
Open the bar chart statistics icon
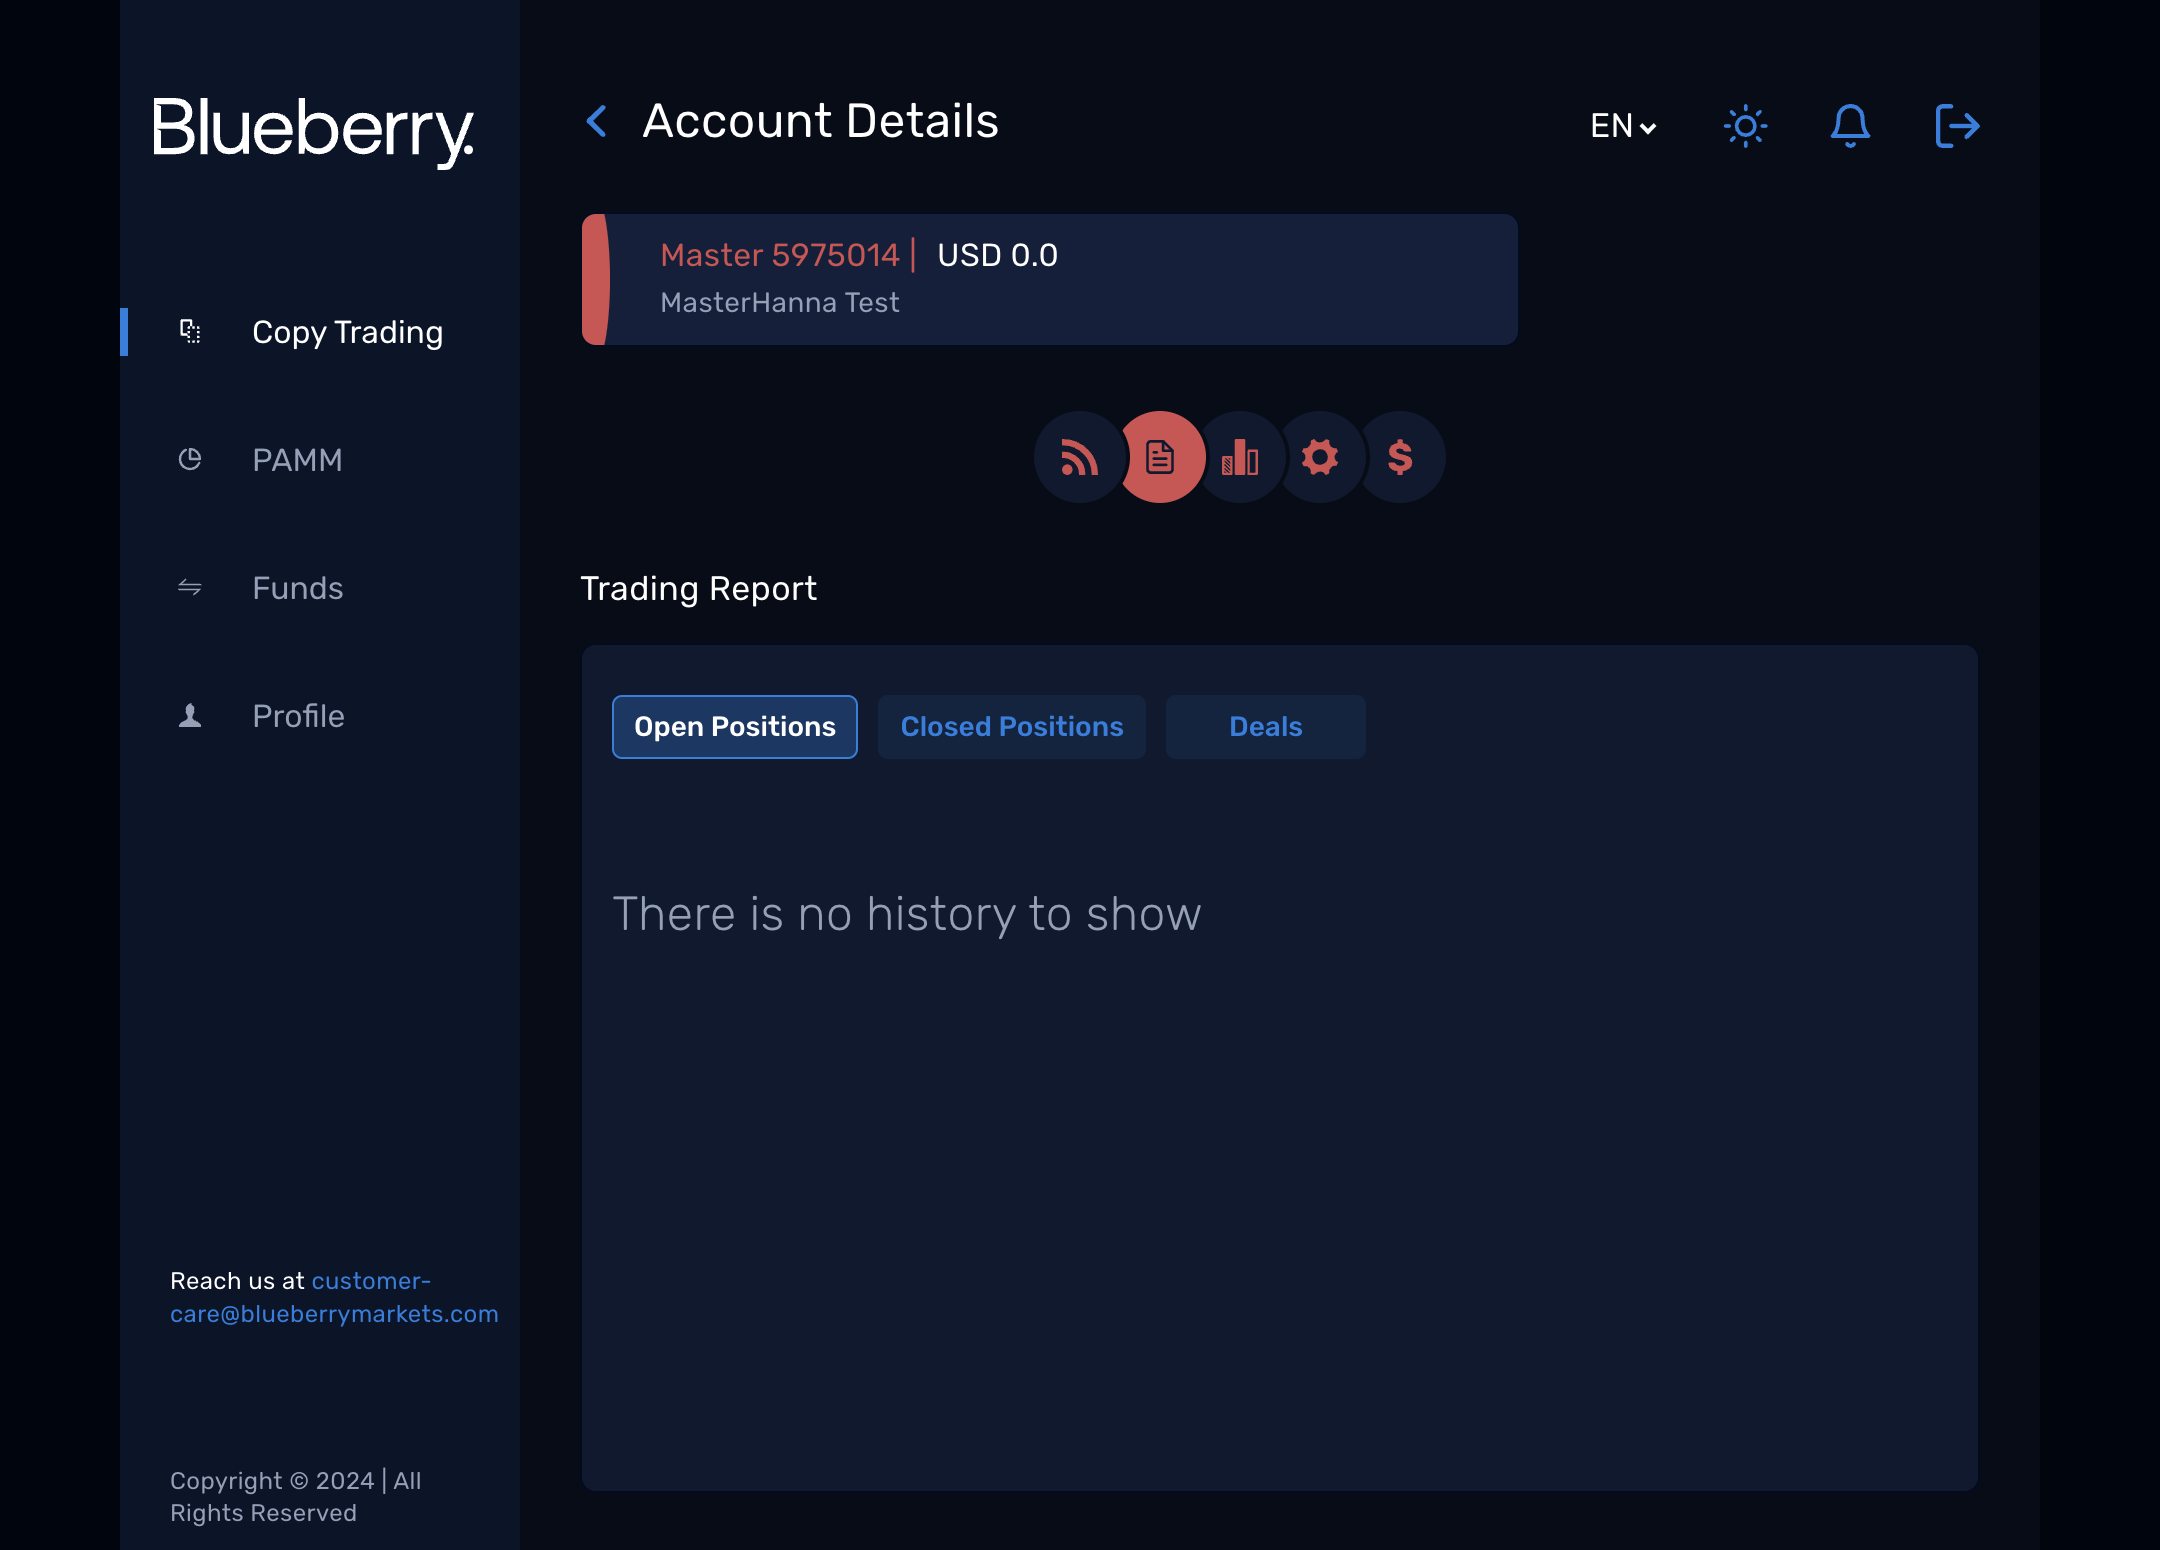(1240, 457)
